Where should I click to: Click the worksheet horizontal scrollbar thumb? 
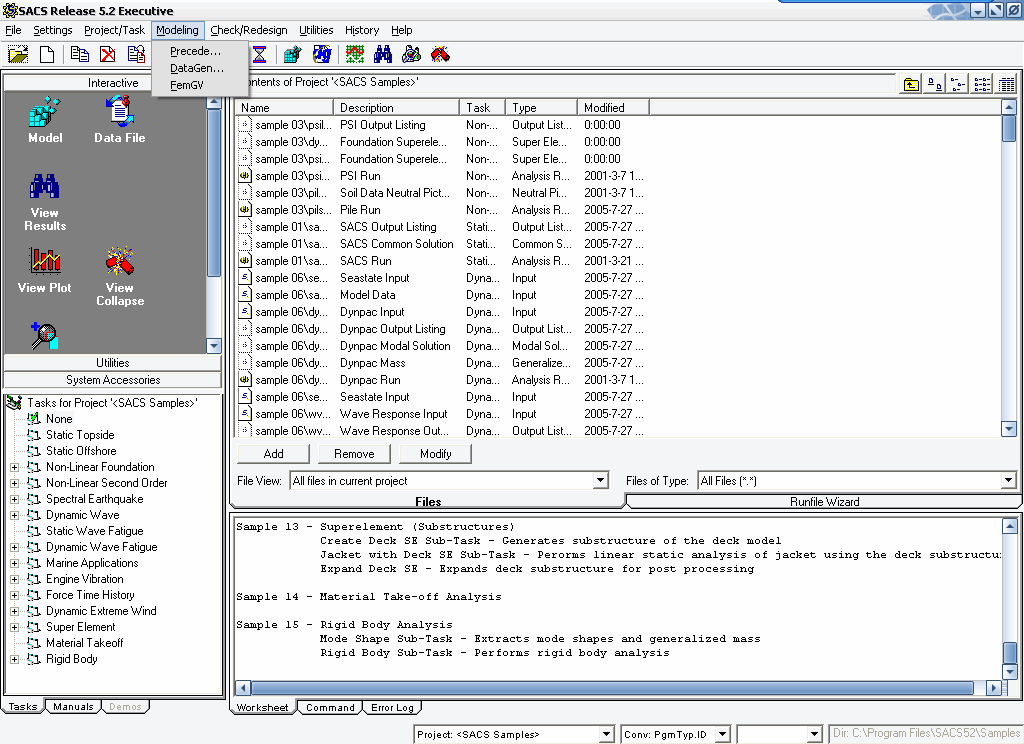point(613,688)
